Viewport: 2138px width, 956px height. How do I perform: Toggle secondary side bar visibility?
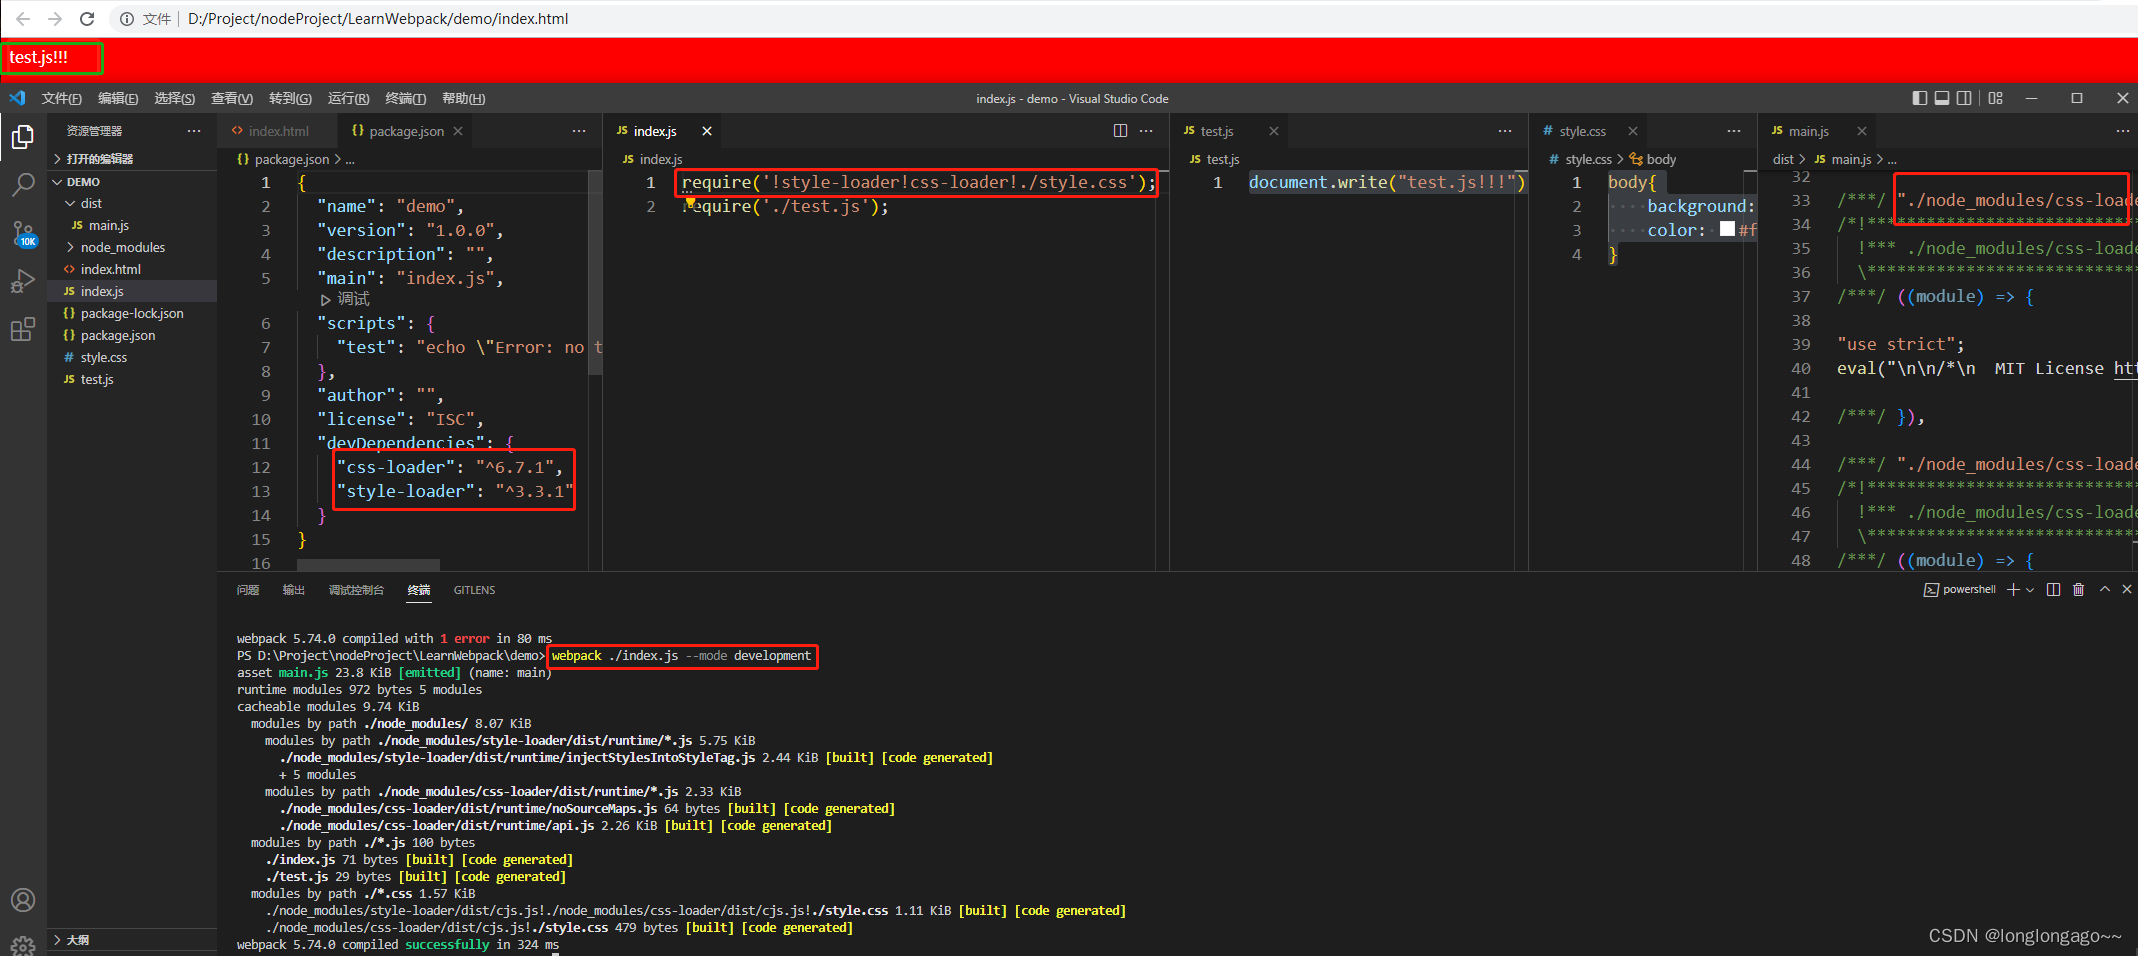(1964, 98)
